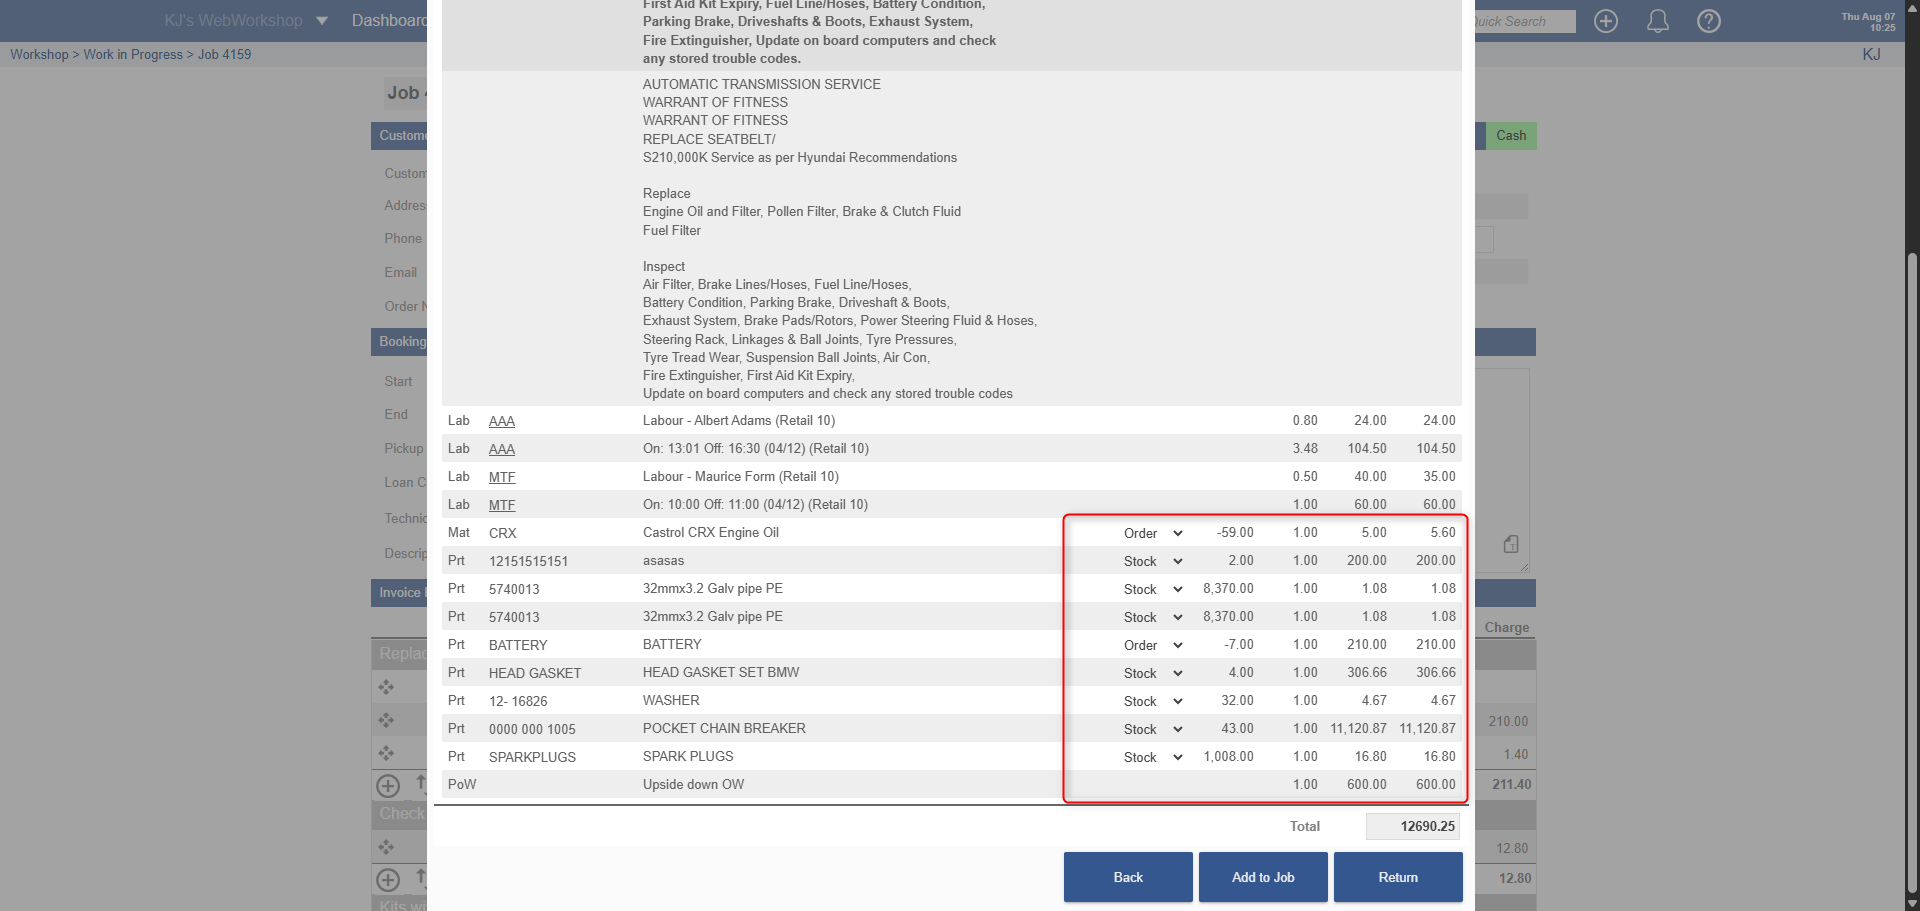Open the KJ's WebWorkshop dropdown arrow
The width and height of the screenshot is (1920, 911).
coord(322,21)
